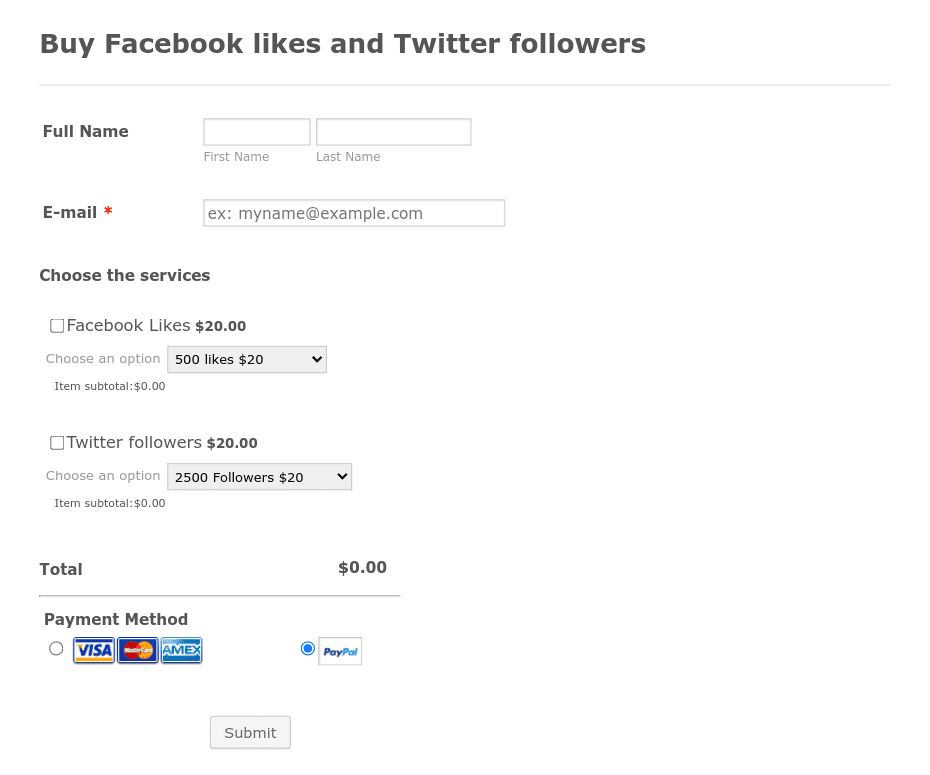
Task: Enable the Facebook Likes service checkbox
Action: [56, 325]
